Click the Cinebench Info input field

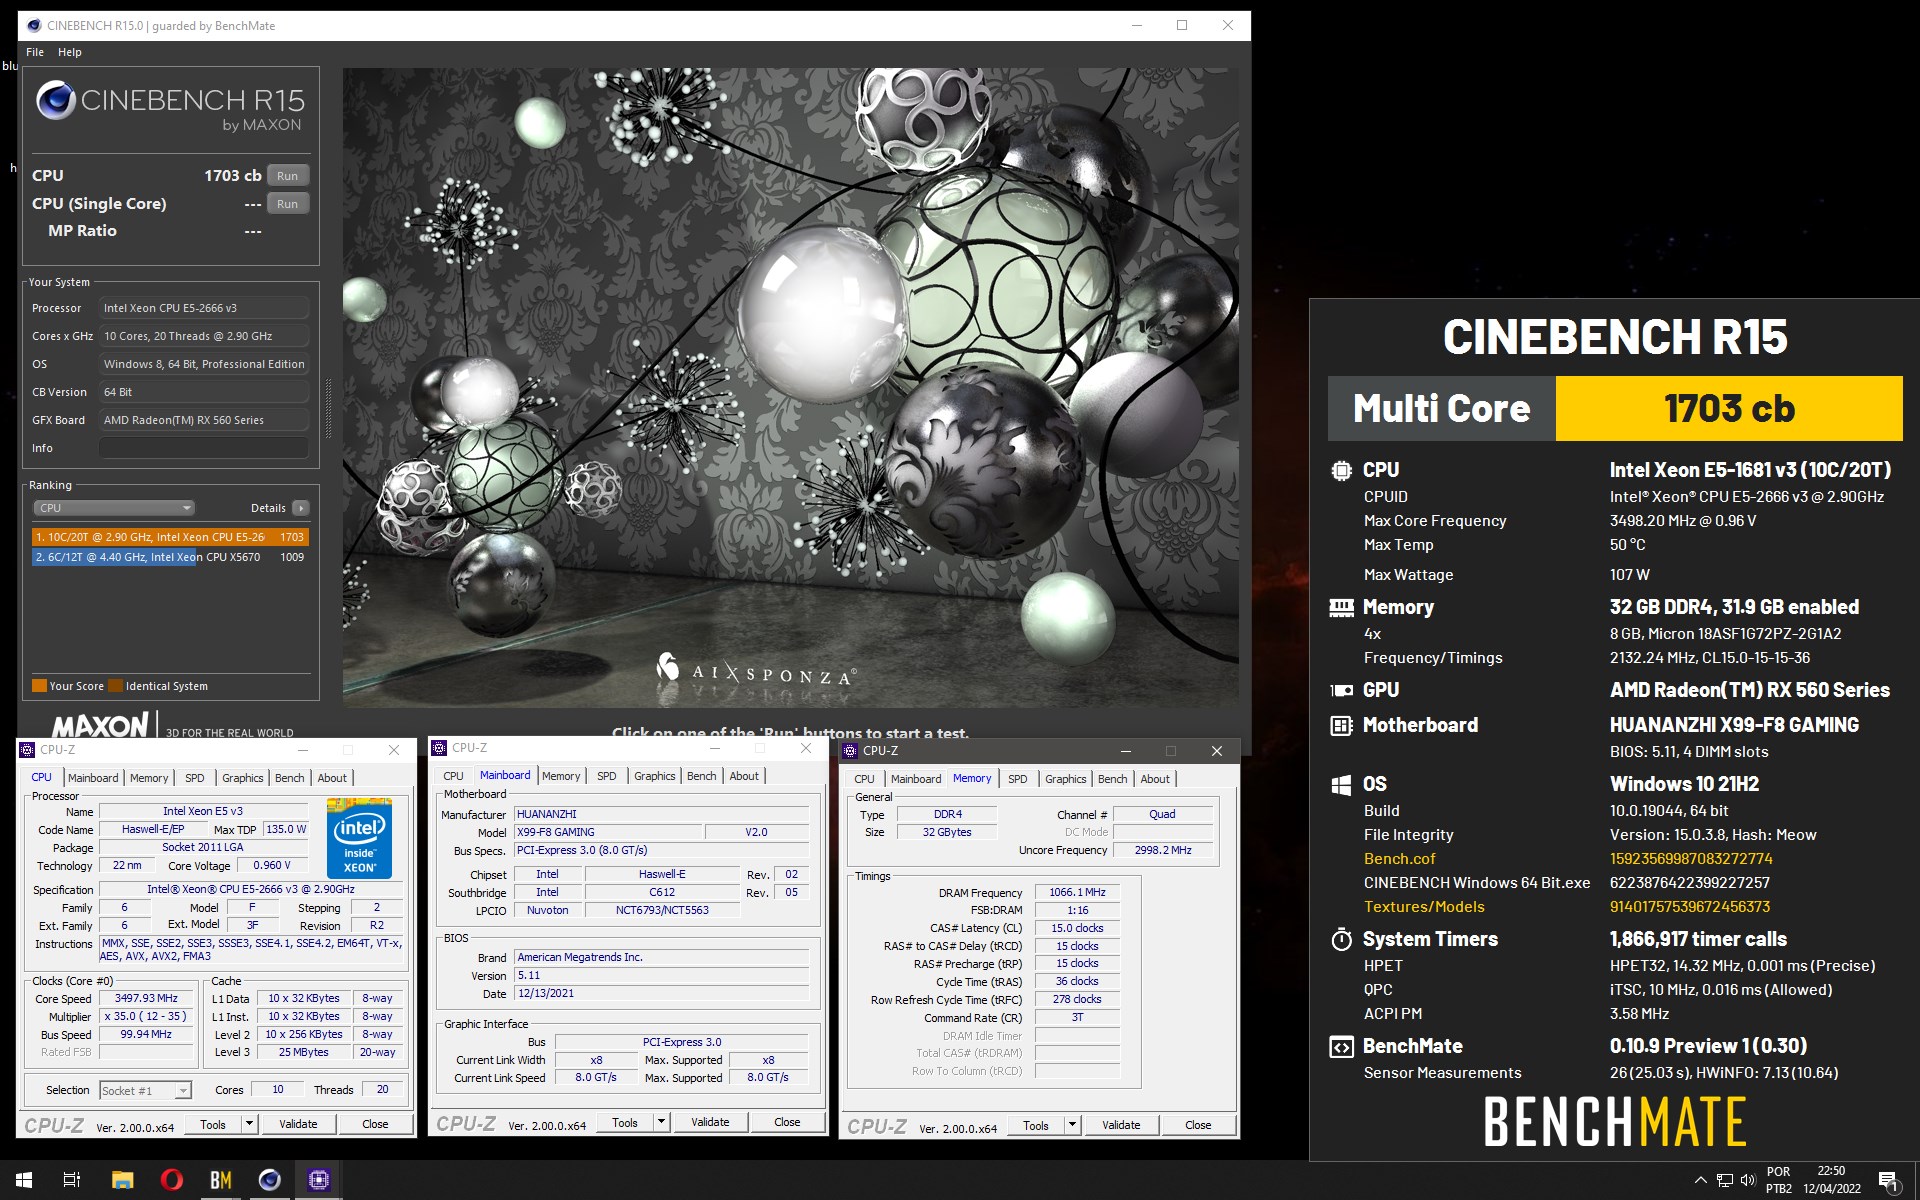click(x=204, y=448)
